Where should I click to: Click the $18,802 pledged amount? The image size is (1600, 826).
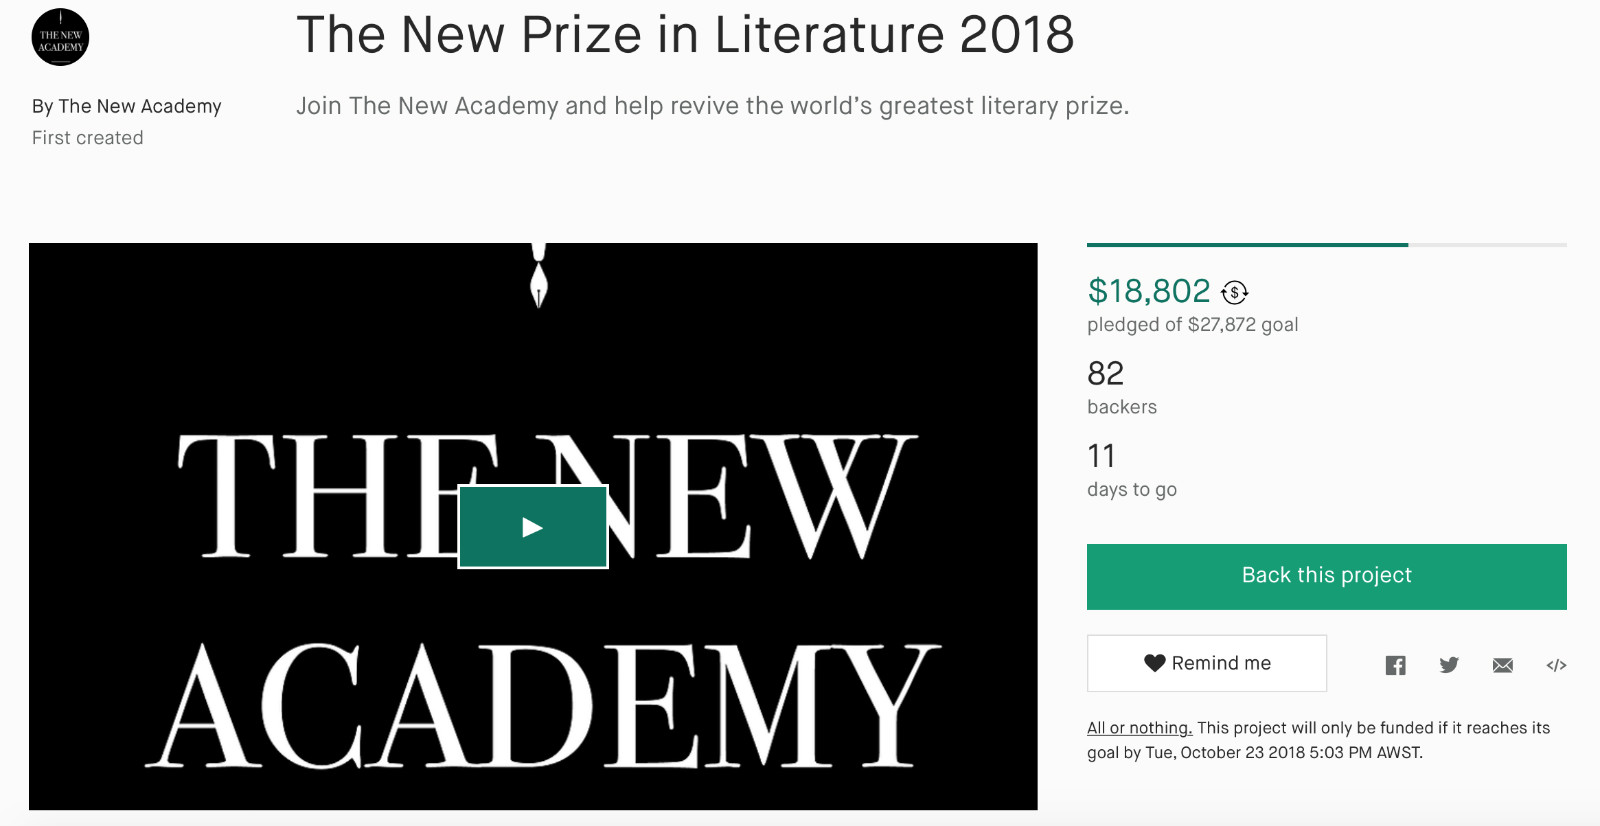[x=1149, y=291]
